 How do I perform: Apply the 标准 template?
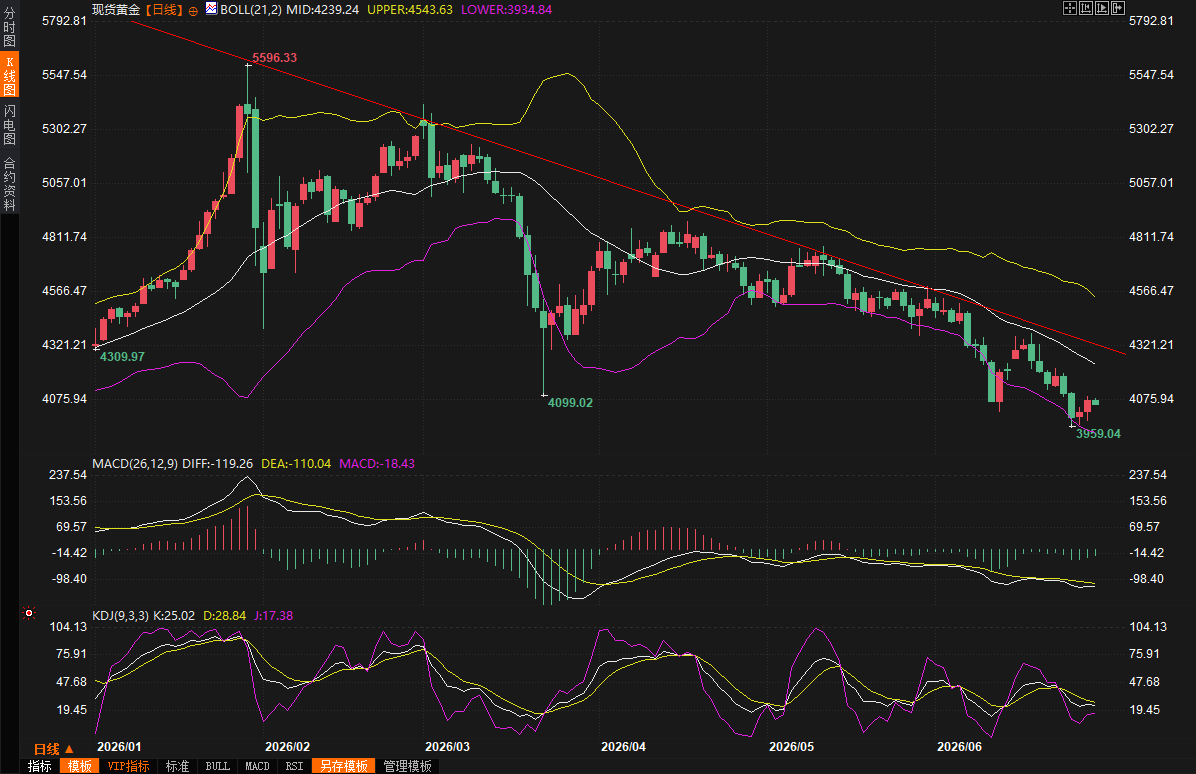tap(177, 766)
